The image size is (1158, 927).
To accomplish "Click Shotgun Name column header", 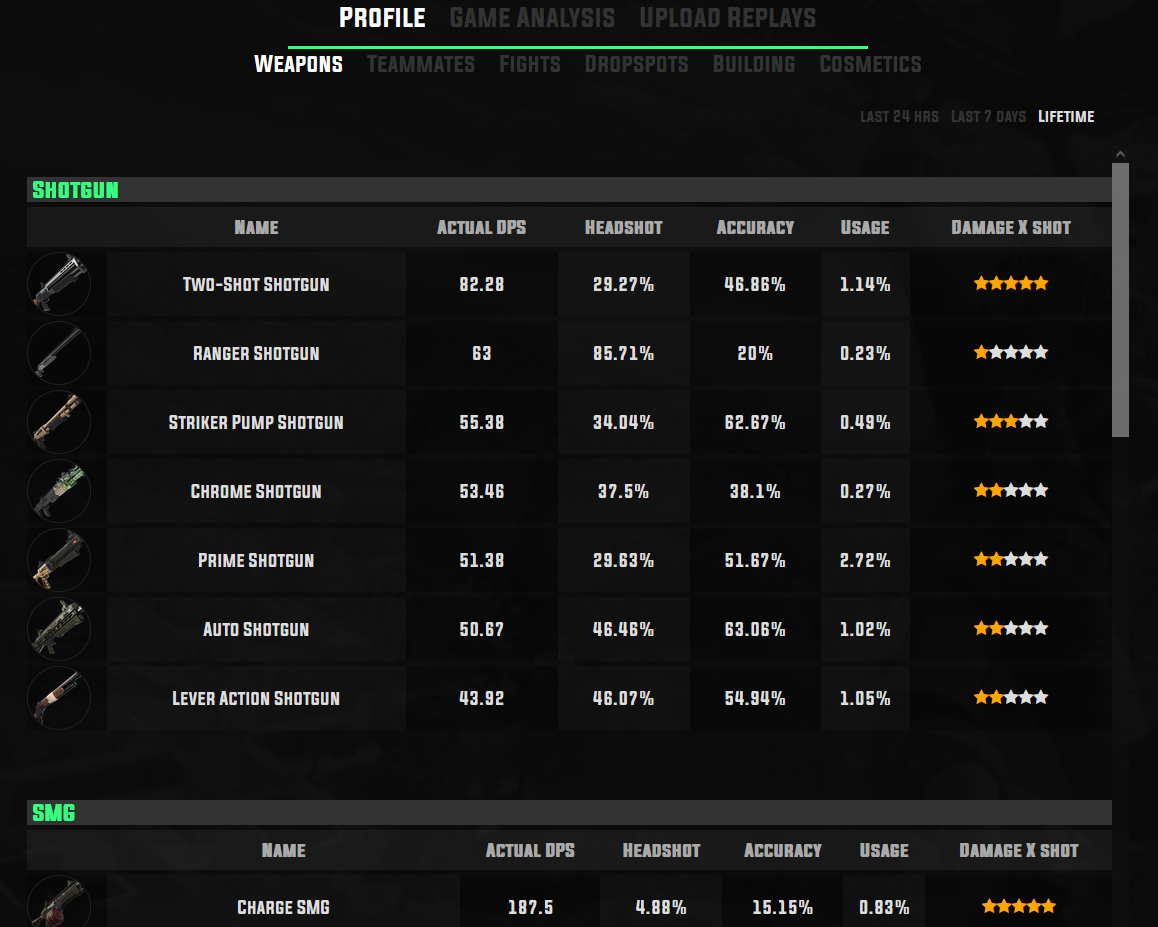I will 256,228.
